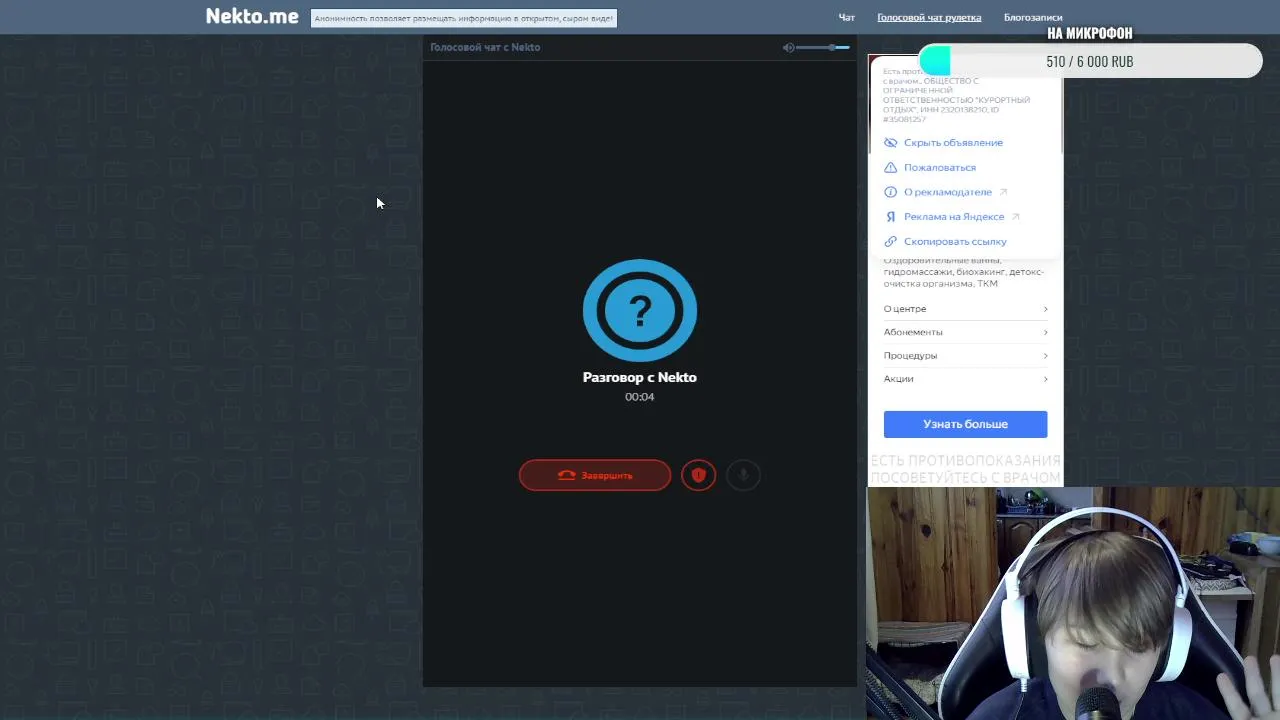This screenshot has width=1280, height=720.
Task: Expand the Процедуры row
Action: 965,355
